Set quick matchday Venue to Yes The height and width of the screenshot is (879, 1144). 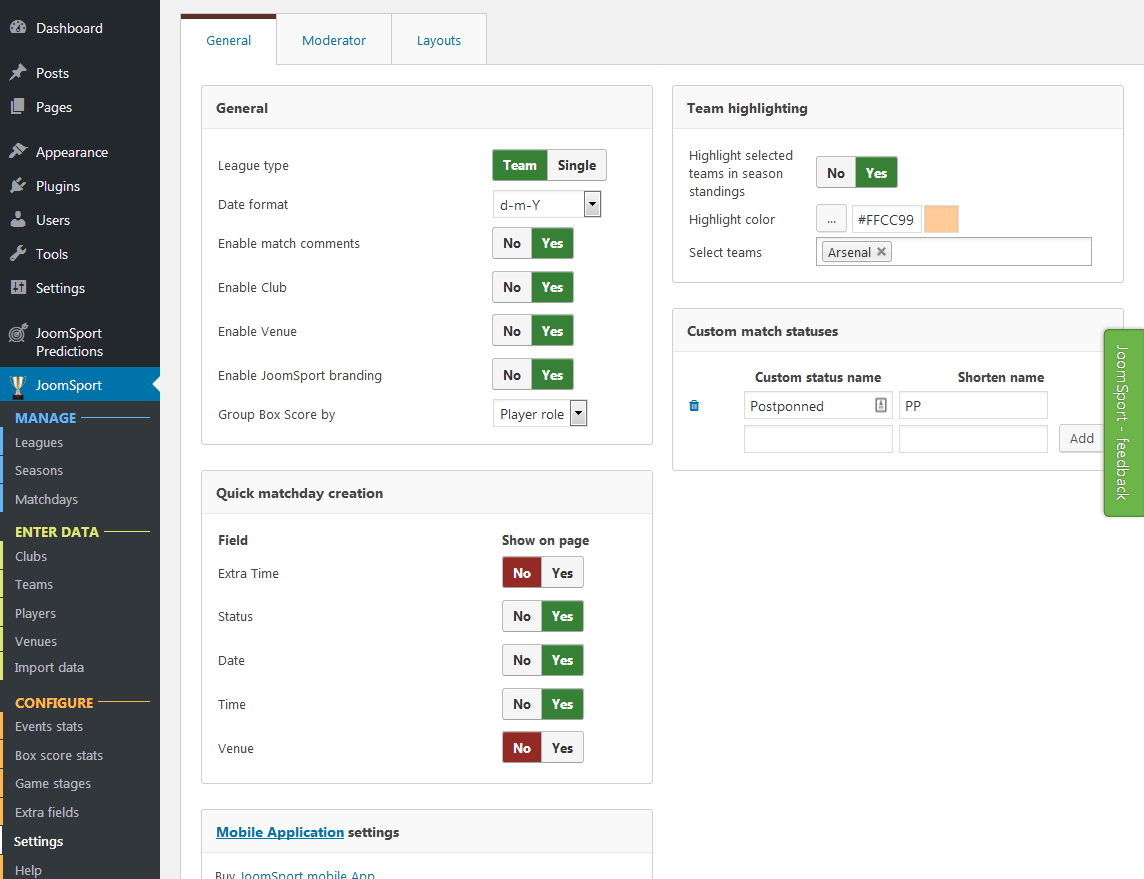coord(562,748)
